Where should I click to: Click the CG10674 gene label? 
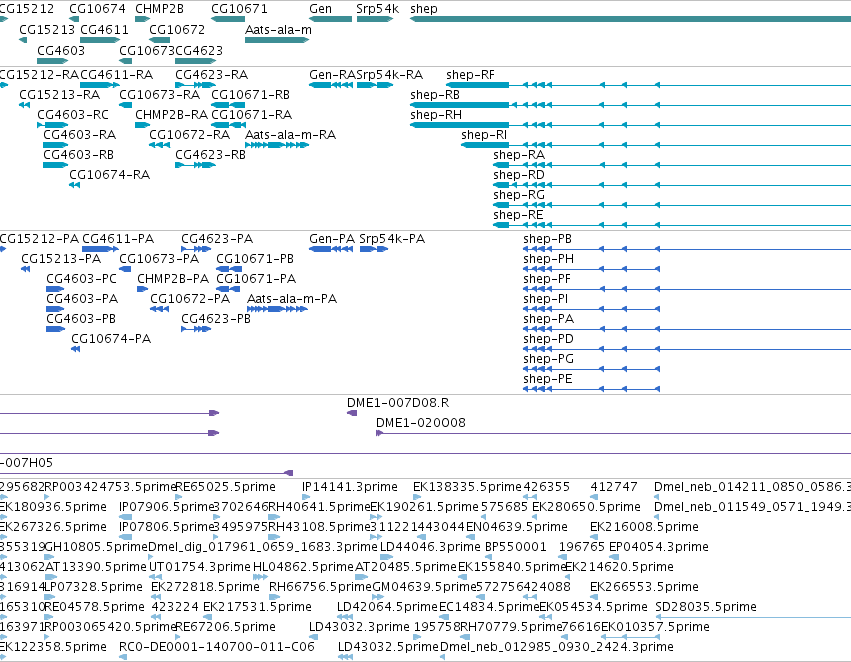97,9
